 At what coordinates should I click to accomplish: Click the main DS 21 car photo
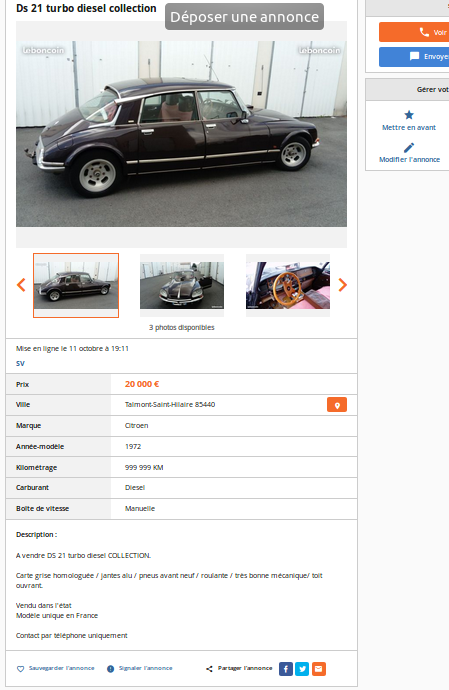click(181, 134)
